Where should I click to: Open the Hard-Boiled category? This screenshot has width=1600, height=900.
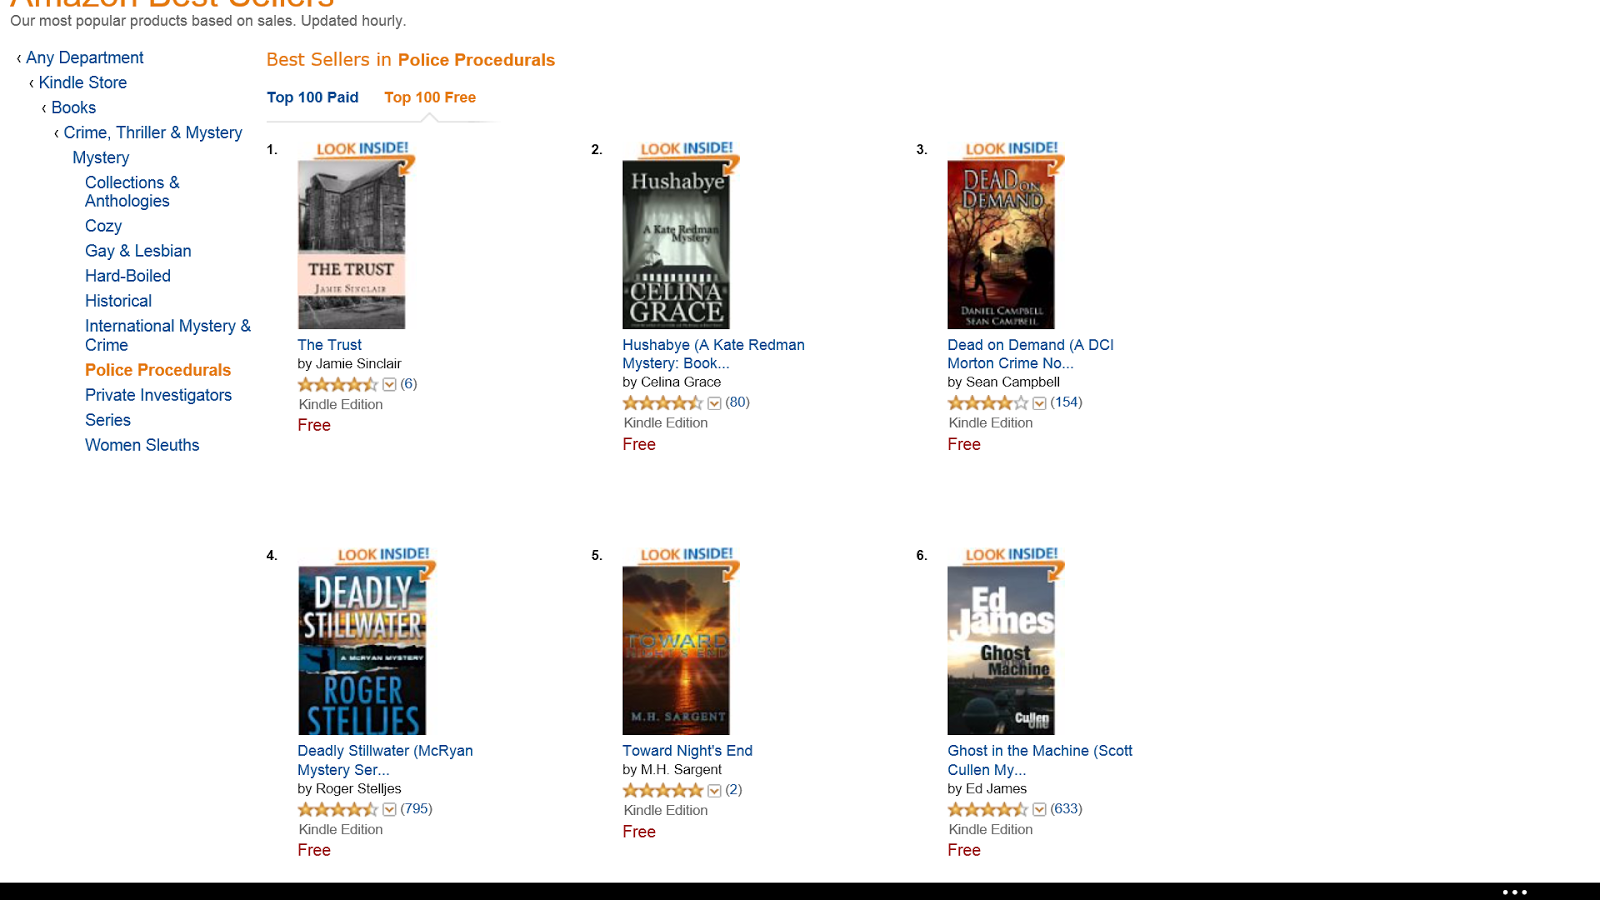(128, 276)
